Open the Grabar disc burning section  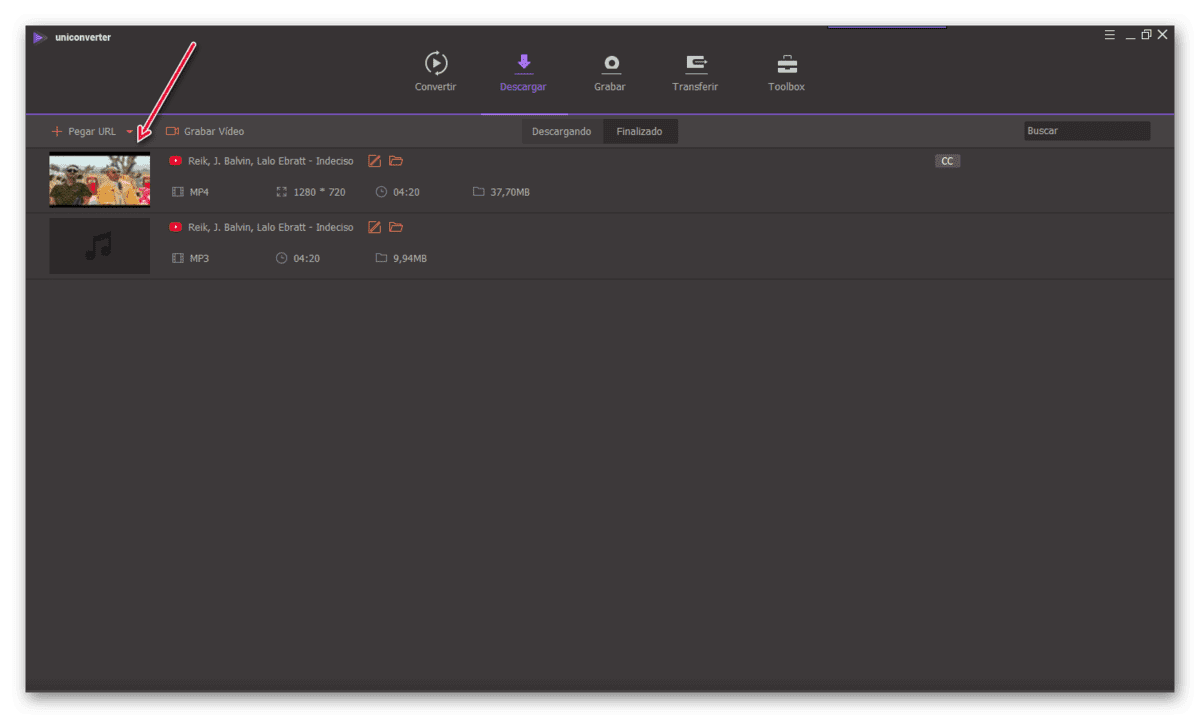coord(609,72)
